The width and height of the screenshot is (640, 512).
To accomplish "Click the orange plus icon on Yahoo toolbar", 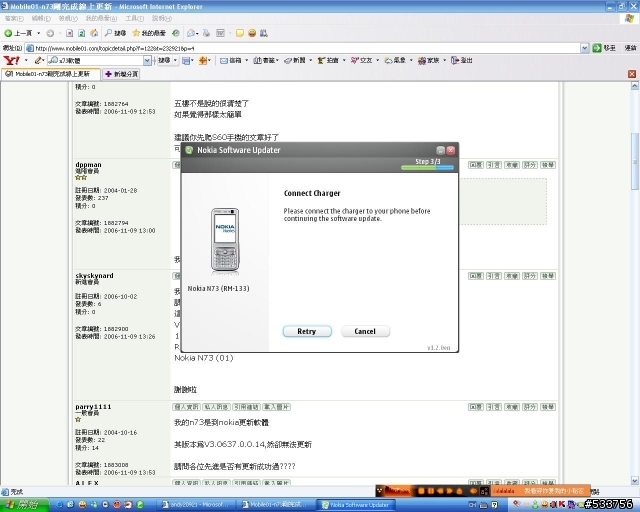I will [202, 60].
